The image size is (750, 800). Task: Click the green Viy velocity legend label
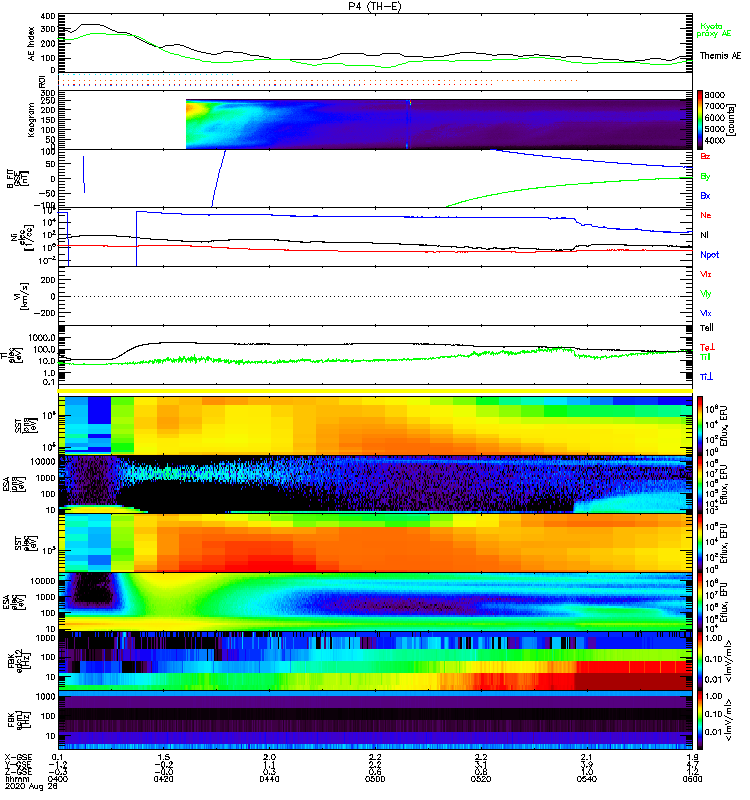click(706, 294)
